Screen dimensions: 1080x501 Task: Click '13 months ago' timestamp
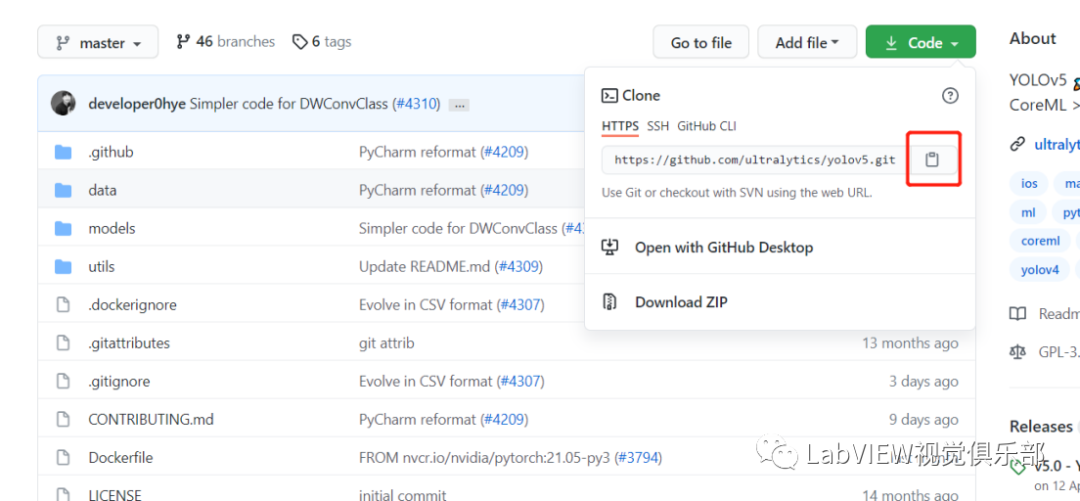[910, 342]
